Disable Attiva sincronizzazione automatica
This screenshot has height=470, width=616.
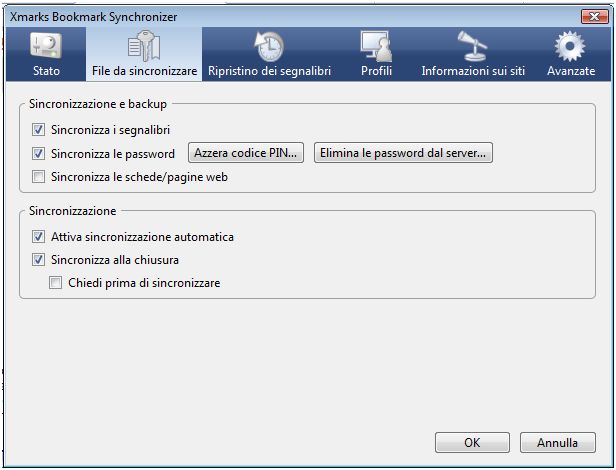pyautogui.click(x=39, y=238)
